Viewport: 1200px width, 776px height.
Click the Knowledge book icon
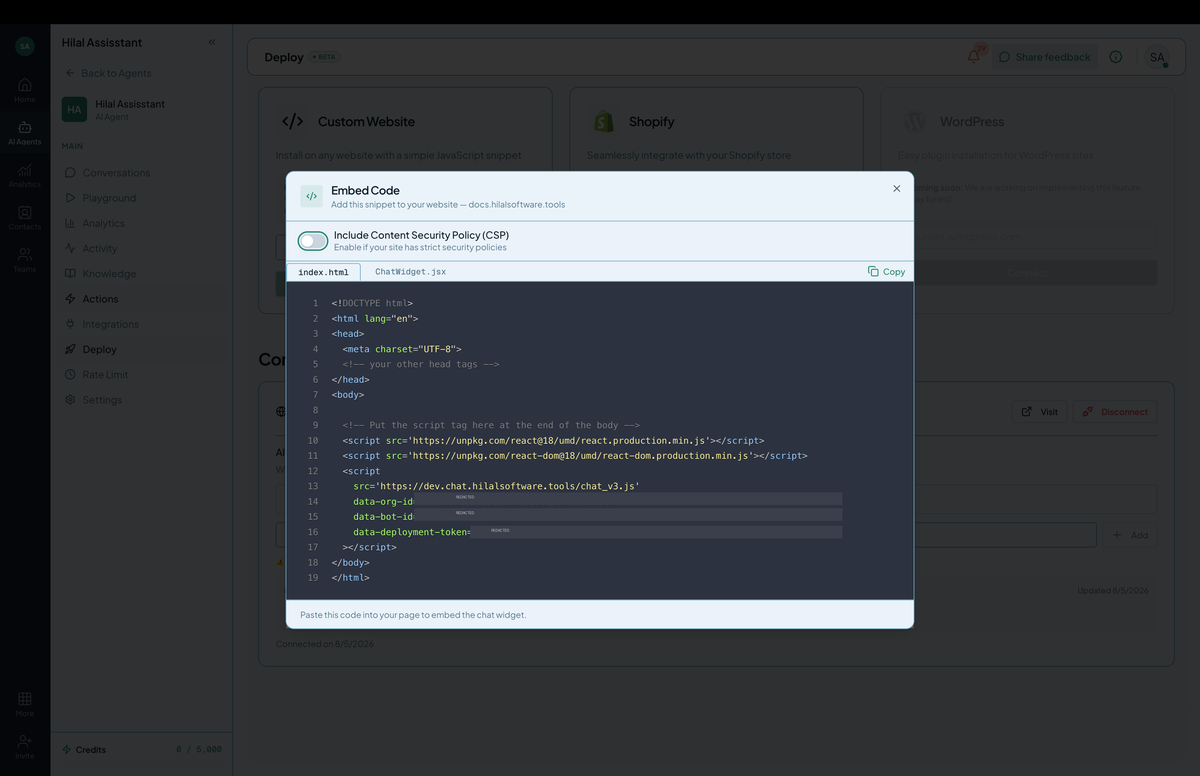(70, 273)
